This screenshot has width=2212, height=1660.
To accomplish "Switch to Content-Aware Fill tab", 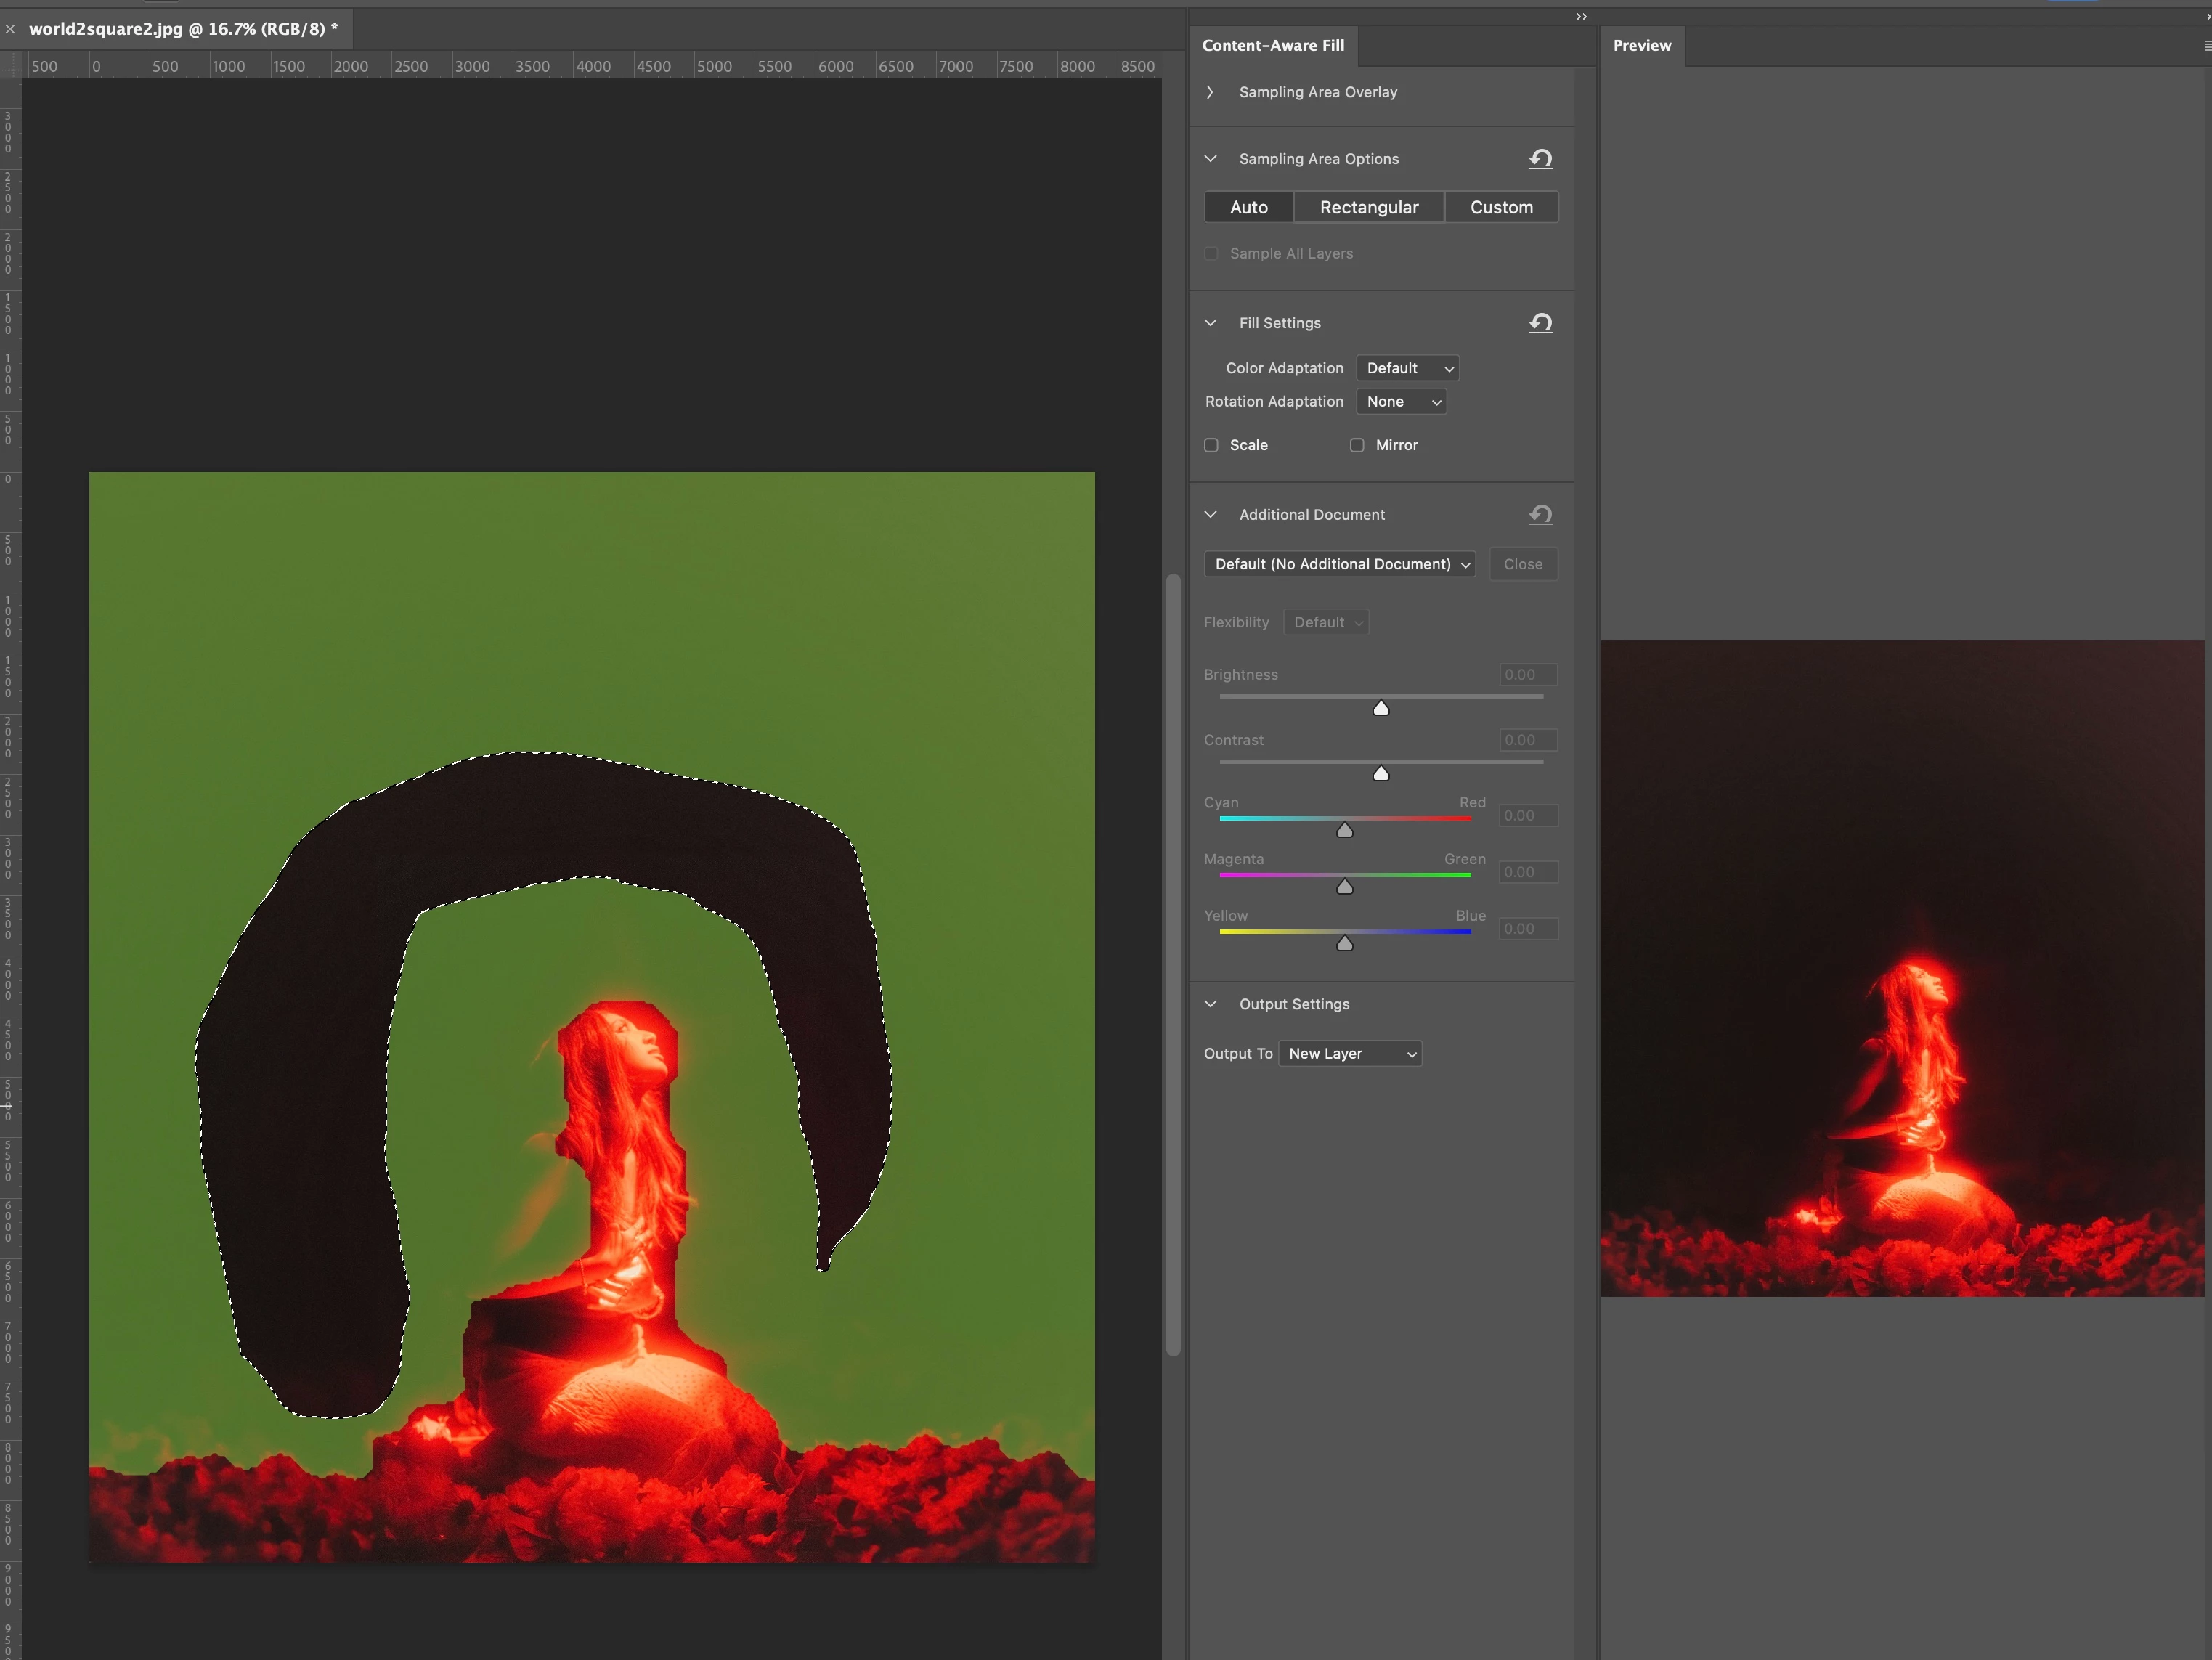I will click(x=1273, y=46).
